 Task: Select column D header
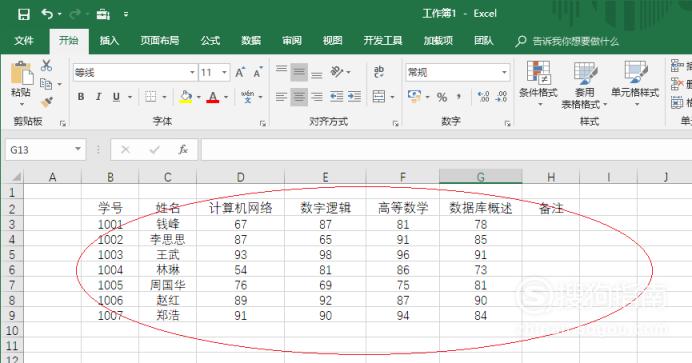[241, 177]
